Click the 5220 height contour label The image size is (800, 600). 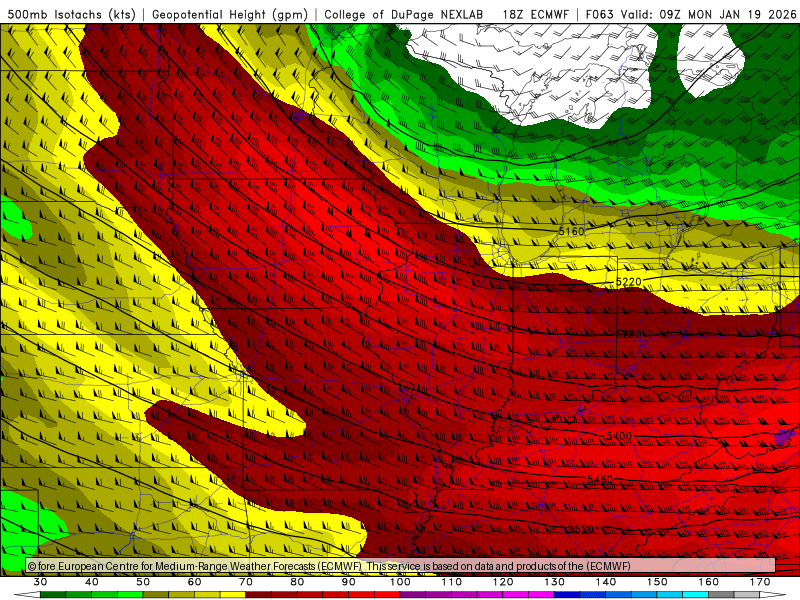point(629,282)
